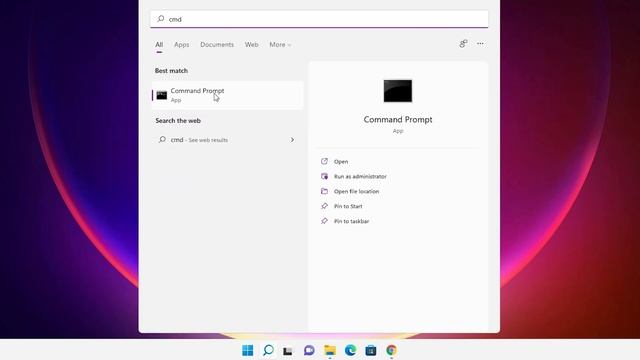Click the large Command Prompt preview thumbnail
The image size is (640, 360).
click(398, 91)
